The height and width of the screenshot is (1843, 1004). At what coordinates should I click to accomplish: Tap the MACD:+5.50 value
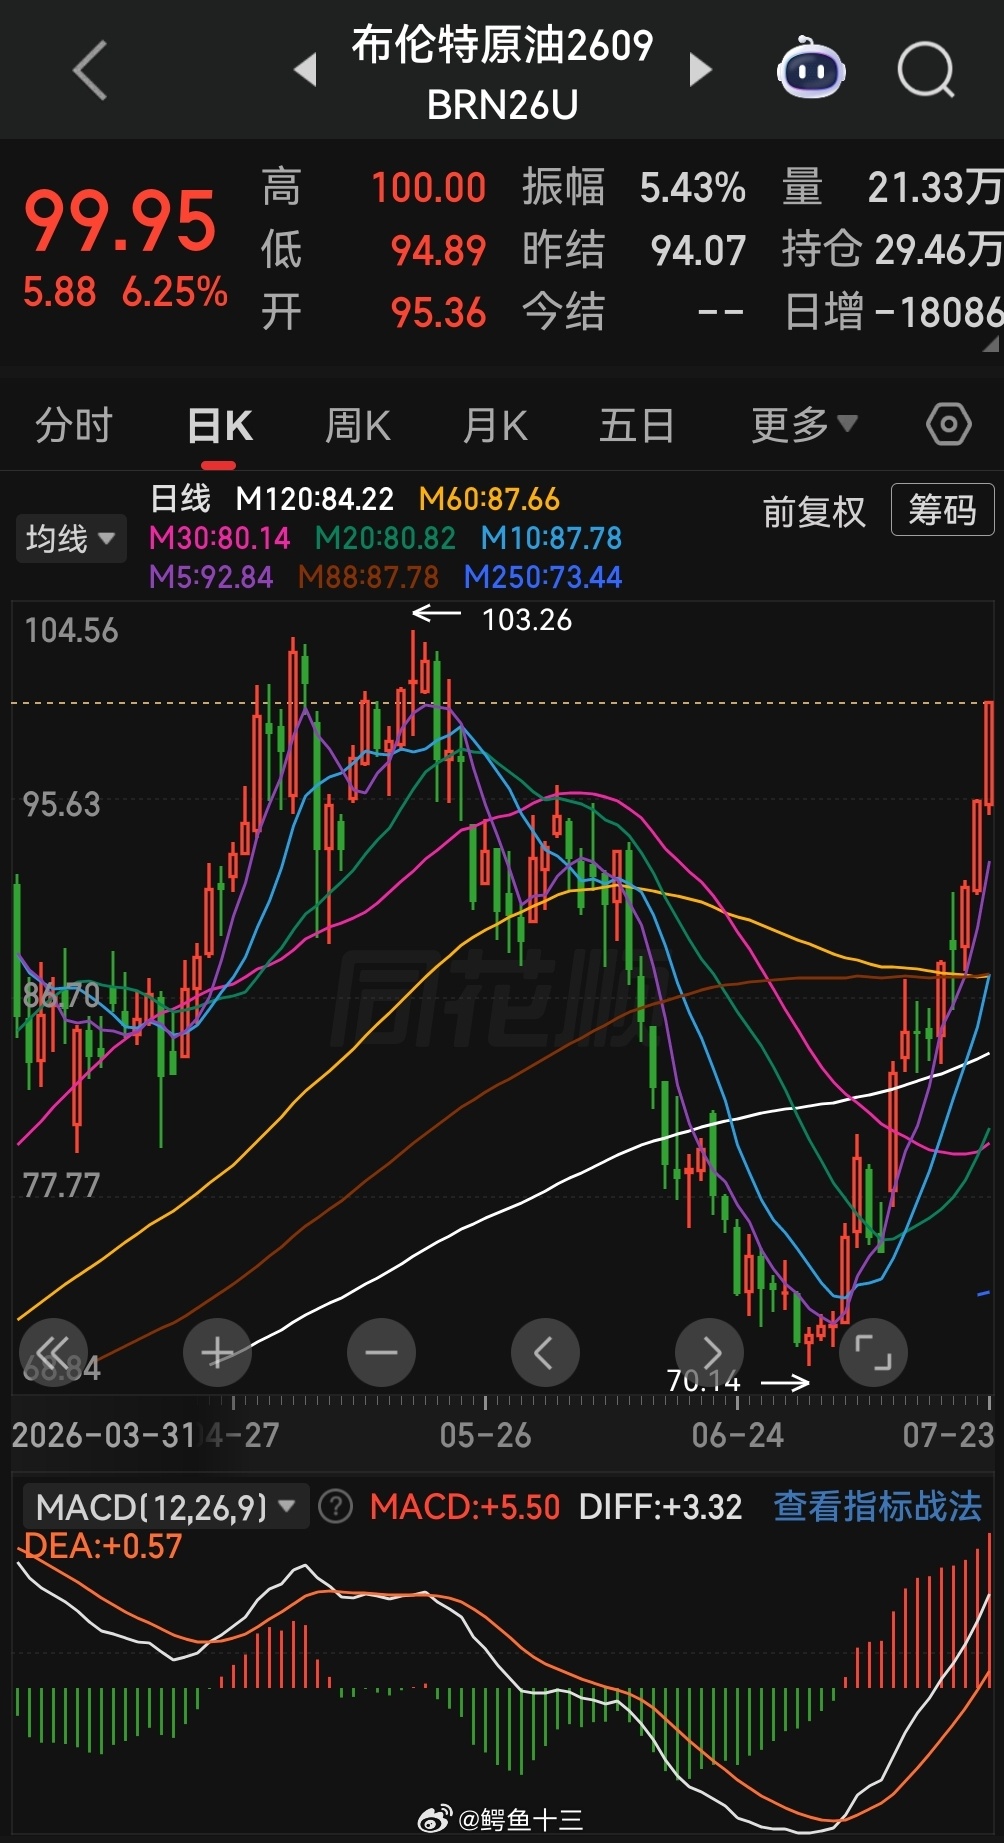pyautogui.click(x=465, y=1506)
